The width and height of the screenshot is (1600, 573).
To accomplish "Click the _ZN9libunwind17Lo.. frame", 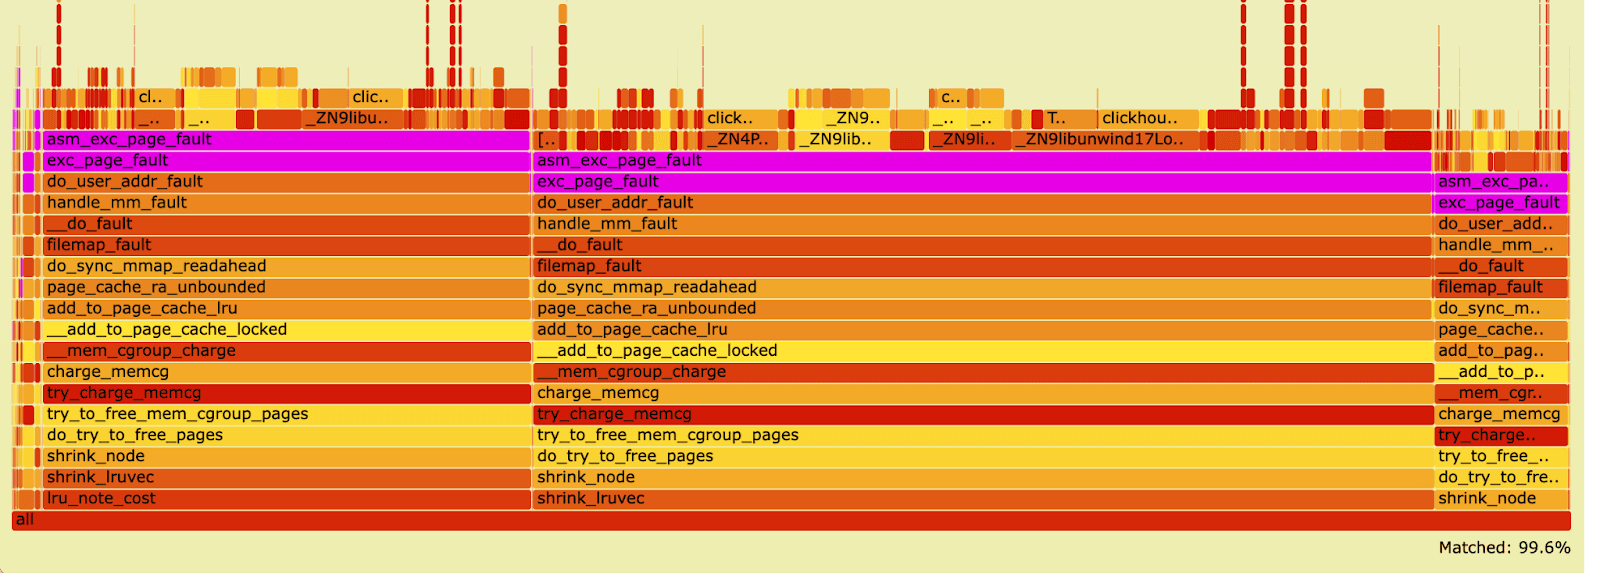I will 1105,140.
